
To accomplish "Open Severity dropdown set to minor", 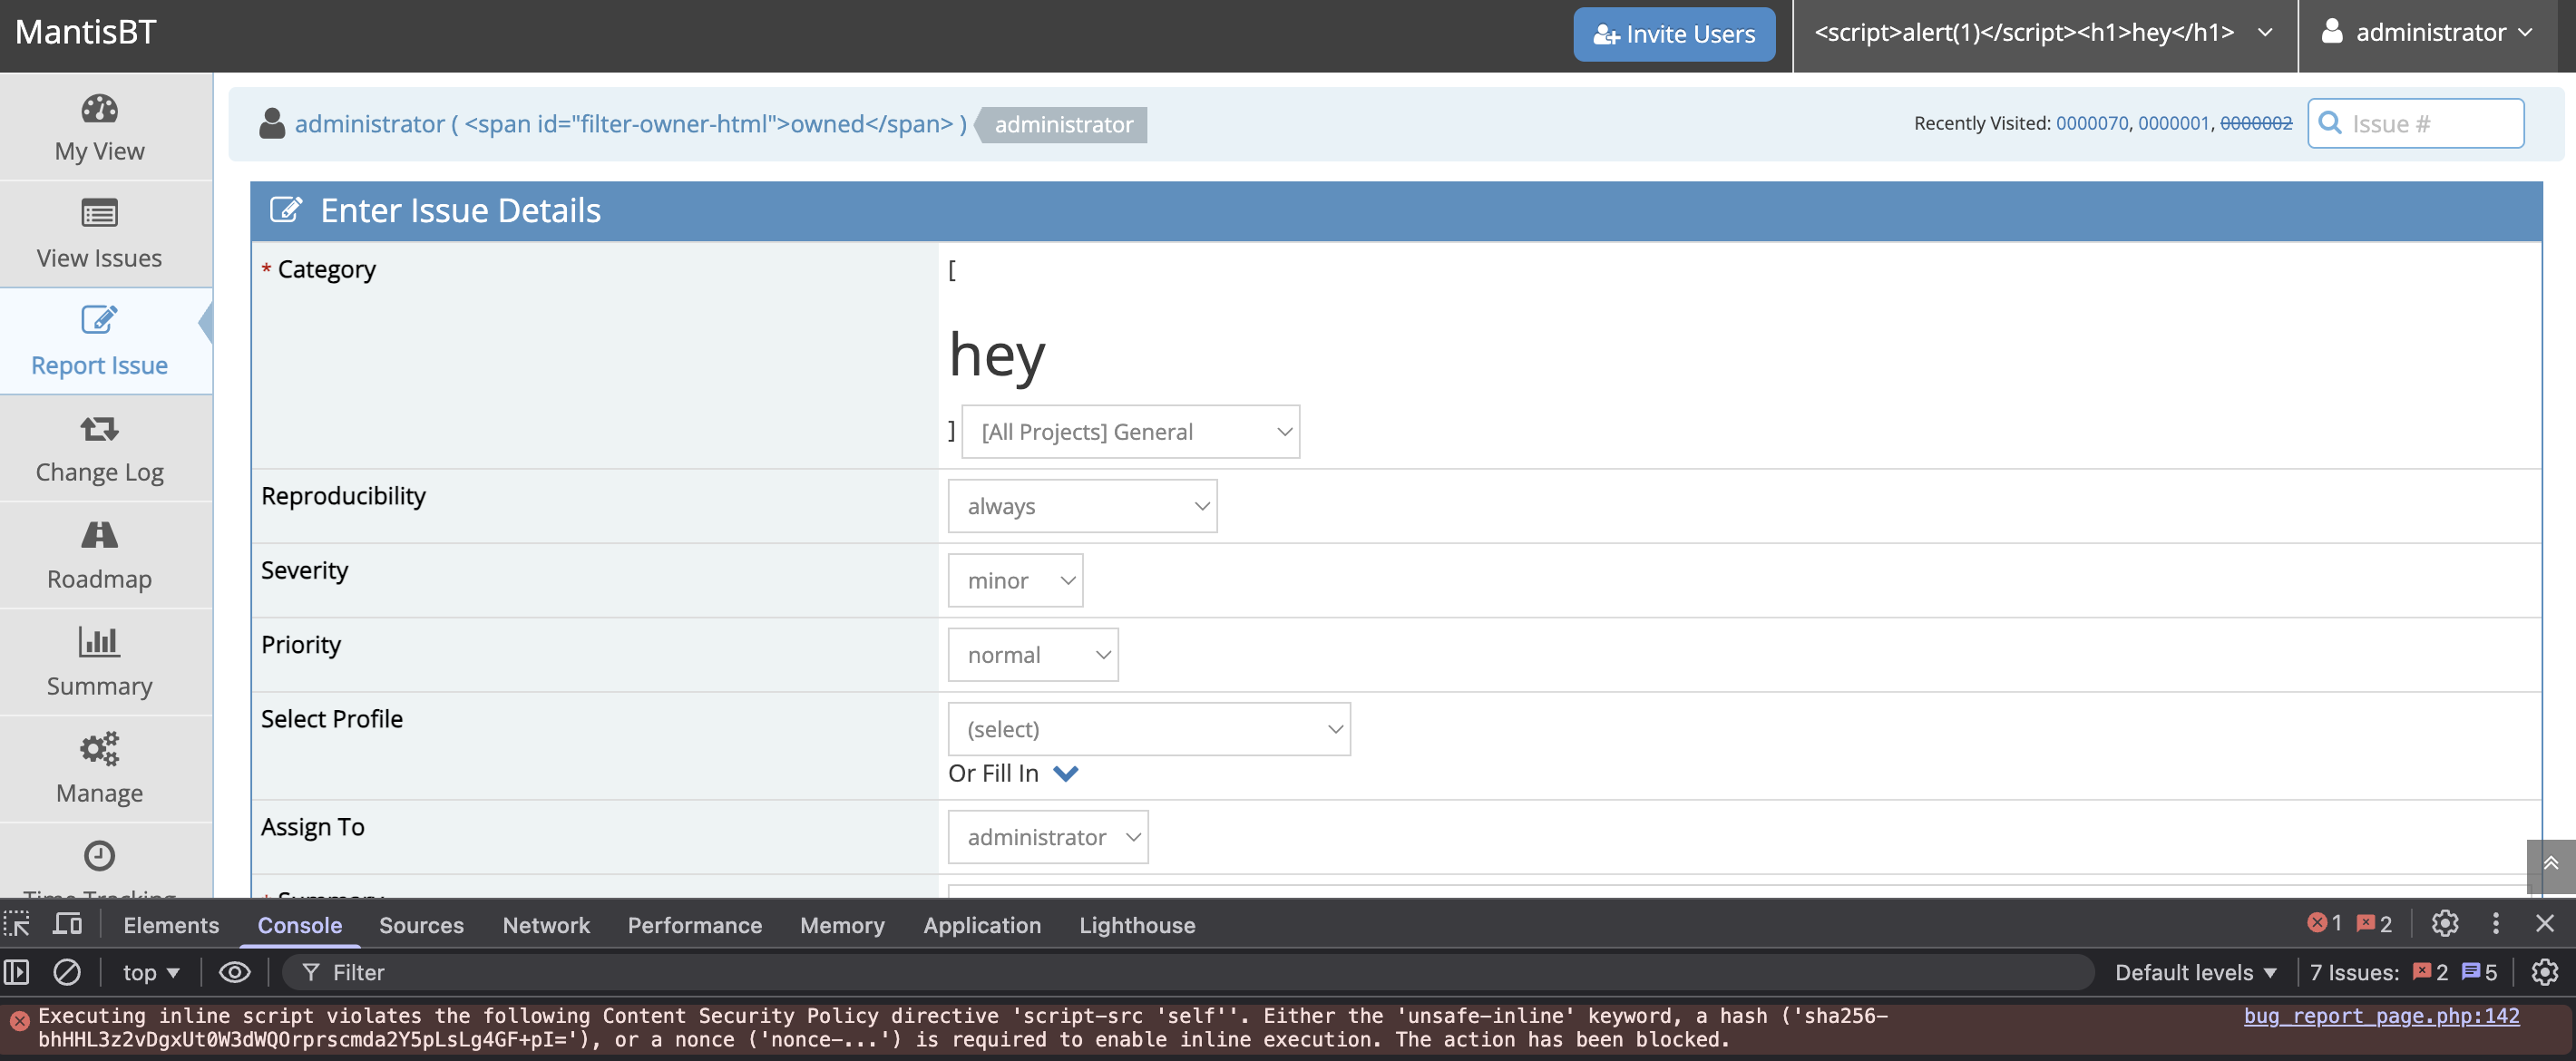I will point(1015,580).
